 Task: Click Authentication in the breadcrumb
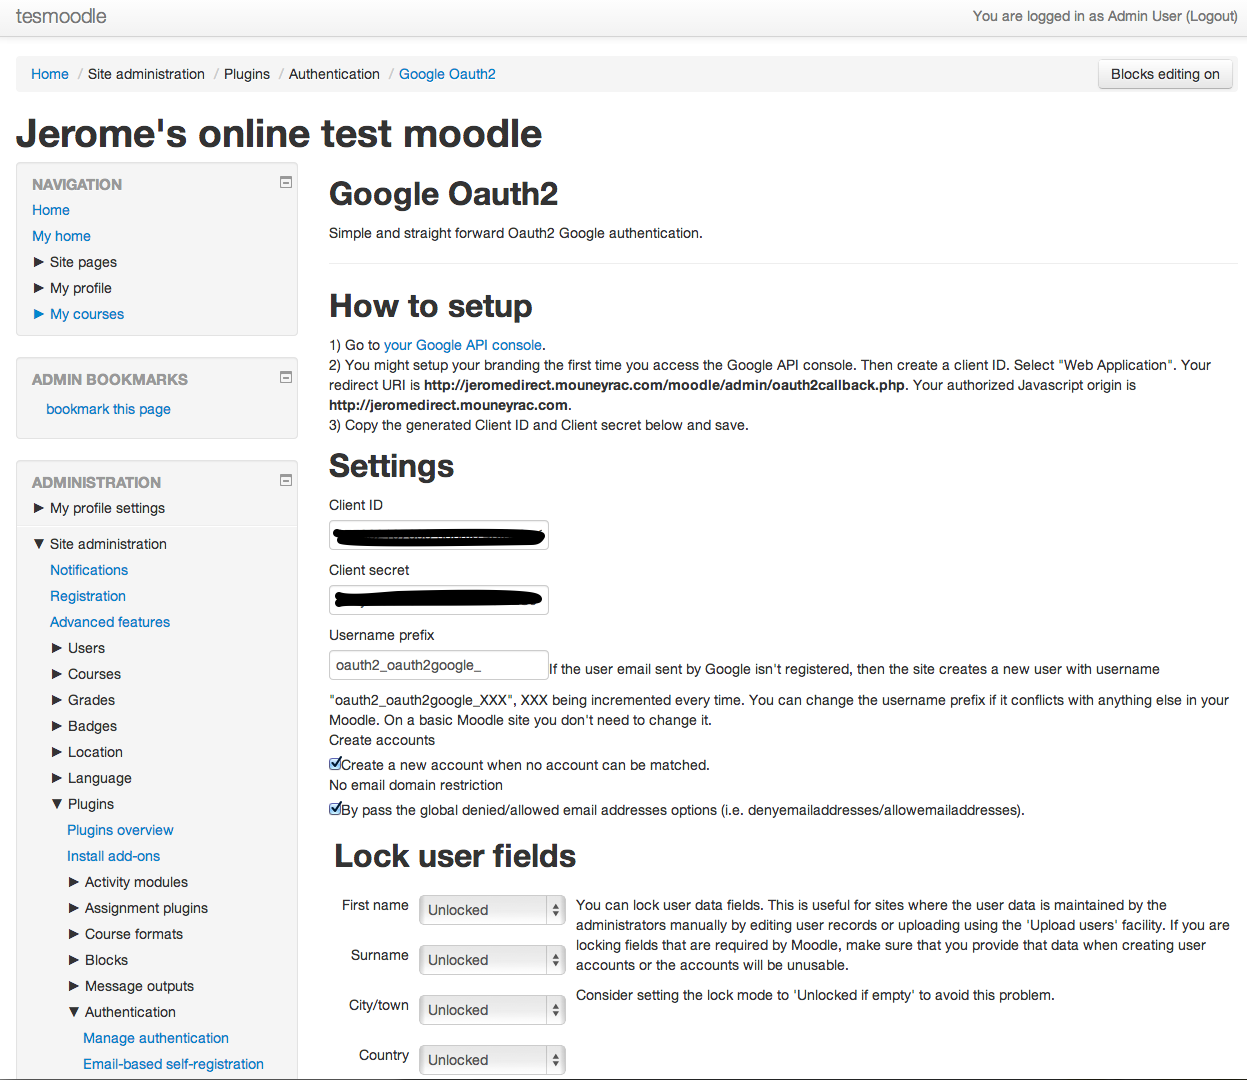pyautogui.click(x=334, y=74)
